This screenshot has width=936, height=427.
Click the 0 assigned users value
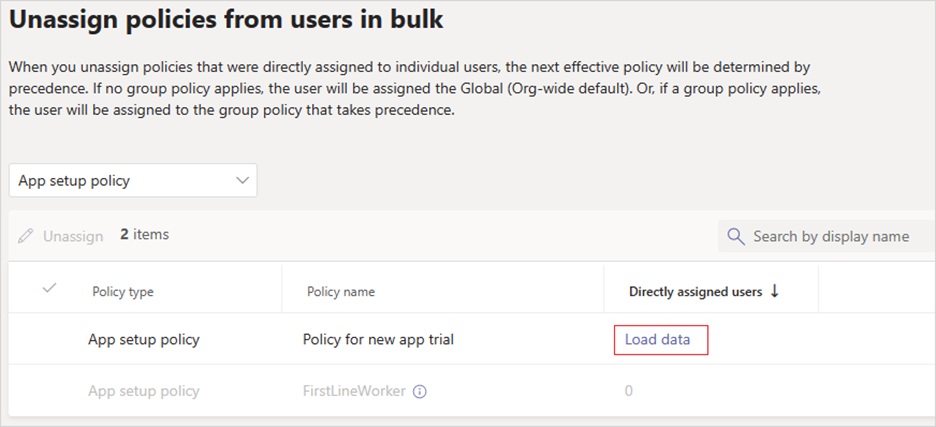[629, 392]
